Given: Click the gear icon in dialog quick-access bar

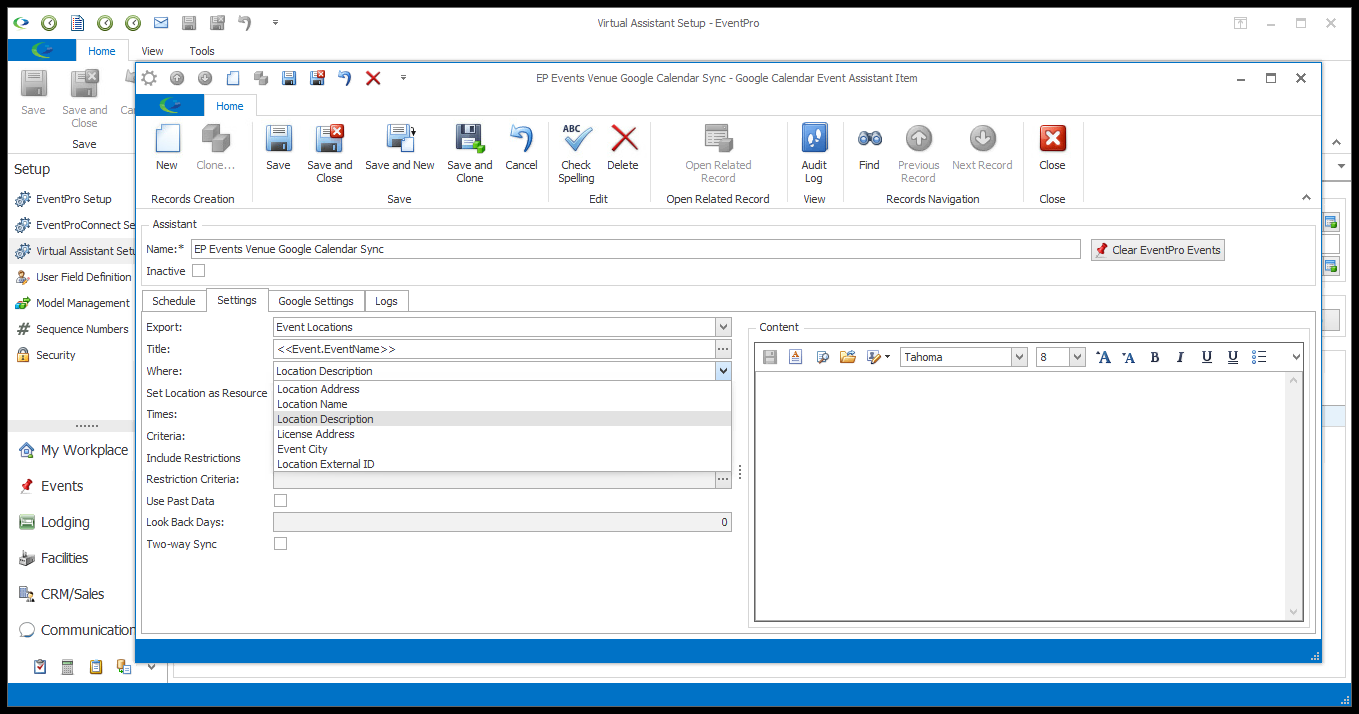Looking at the screenshot, I should click(x=149, y=78).
